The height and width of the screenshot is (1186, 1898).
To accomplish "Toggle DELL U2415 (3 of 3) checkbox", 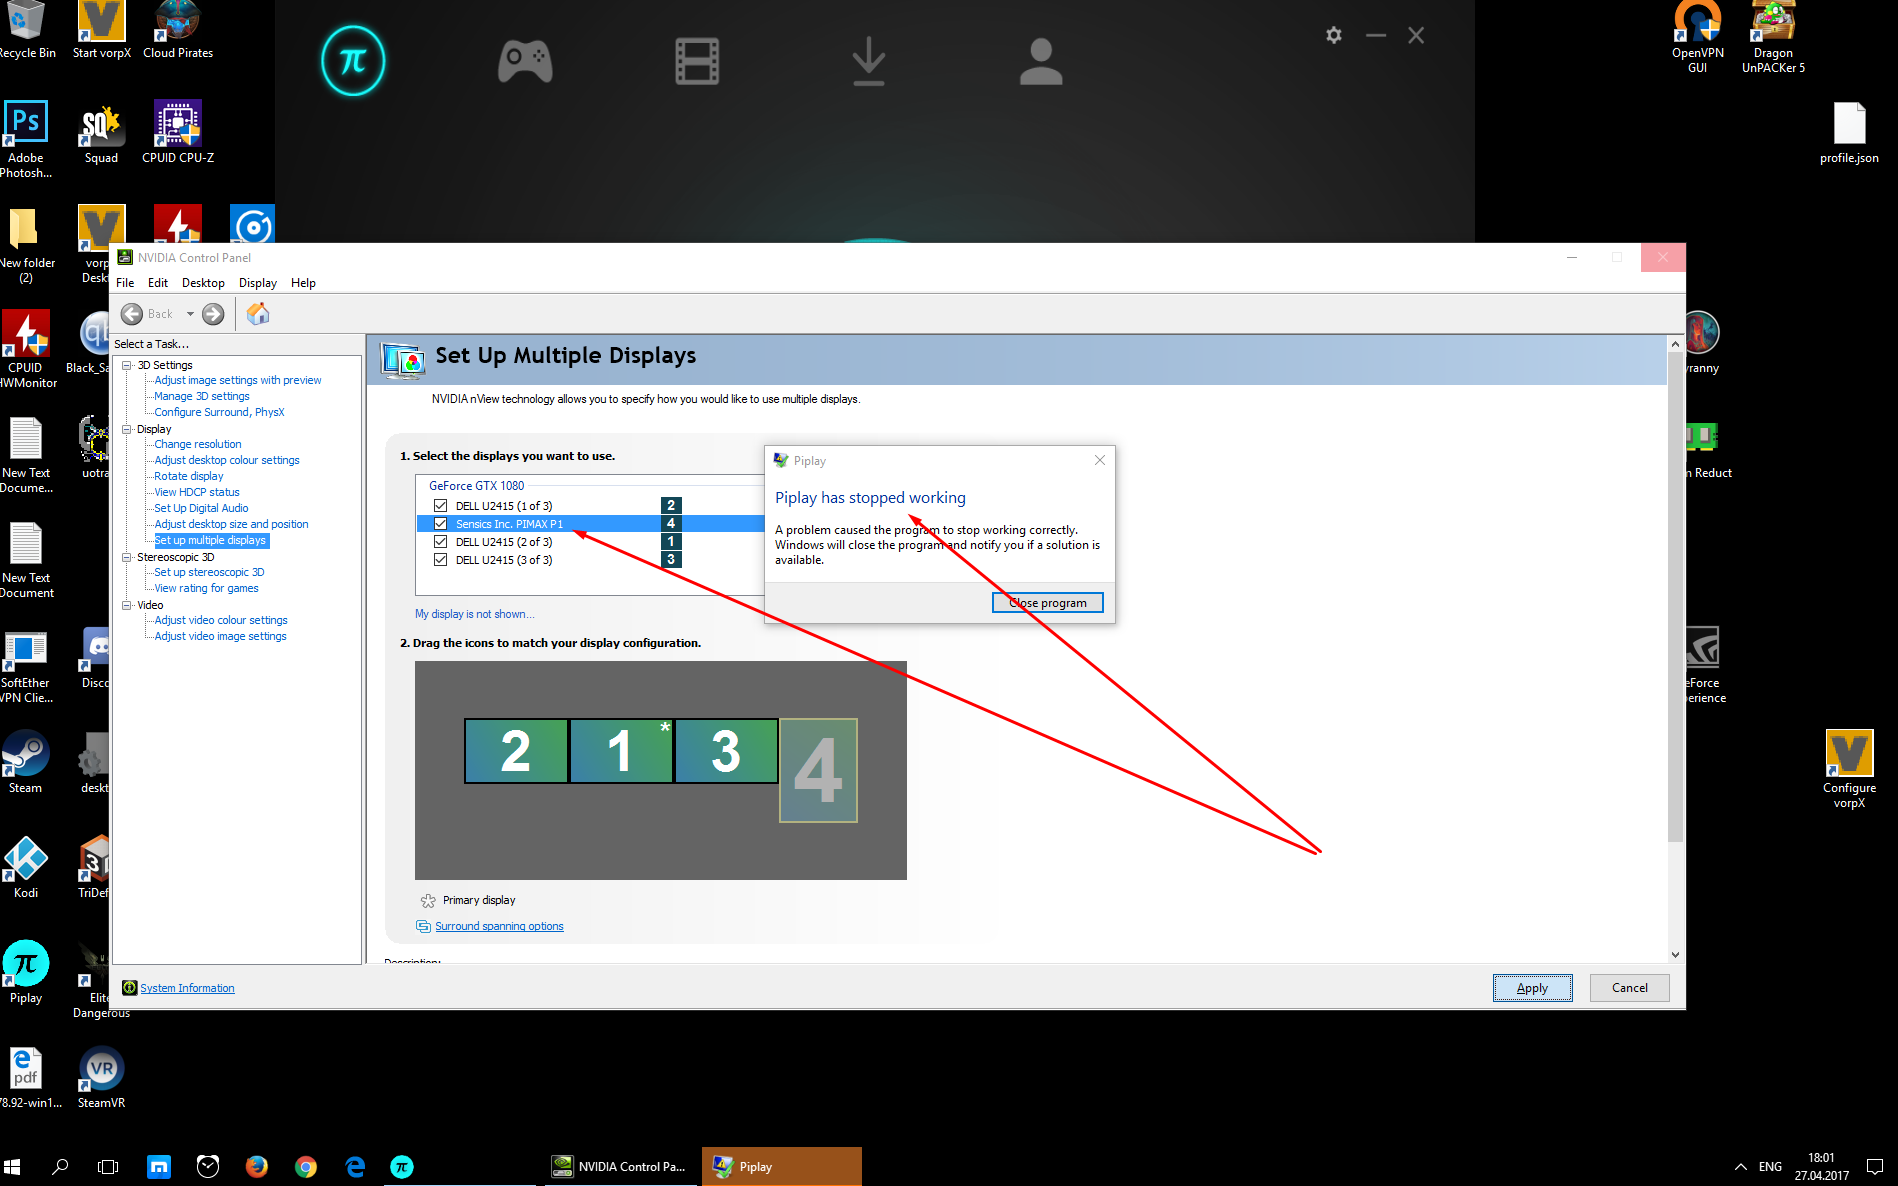I will coord(440,560).
